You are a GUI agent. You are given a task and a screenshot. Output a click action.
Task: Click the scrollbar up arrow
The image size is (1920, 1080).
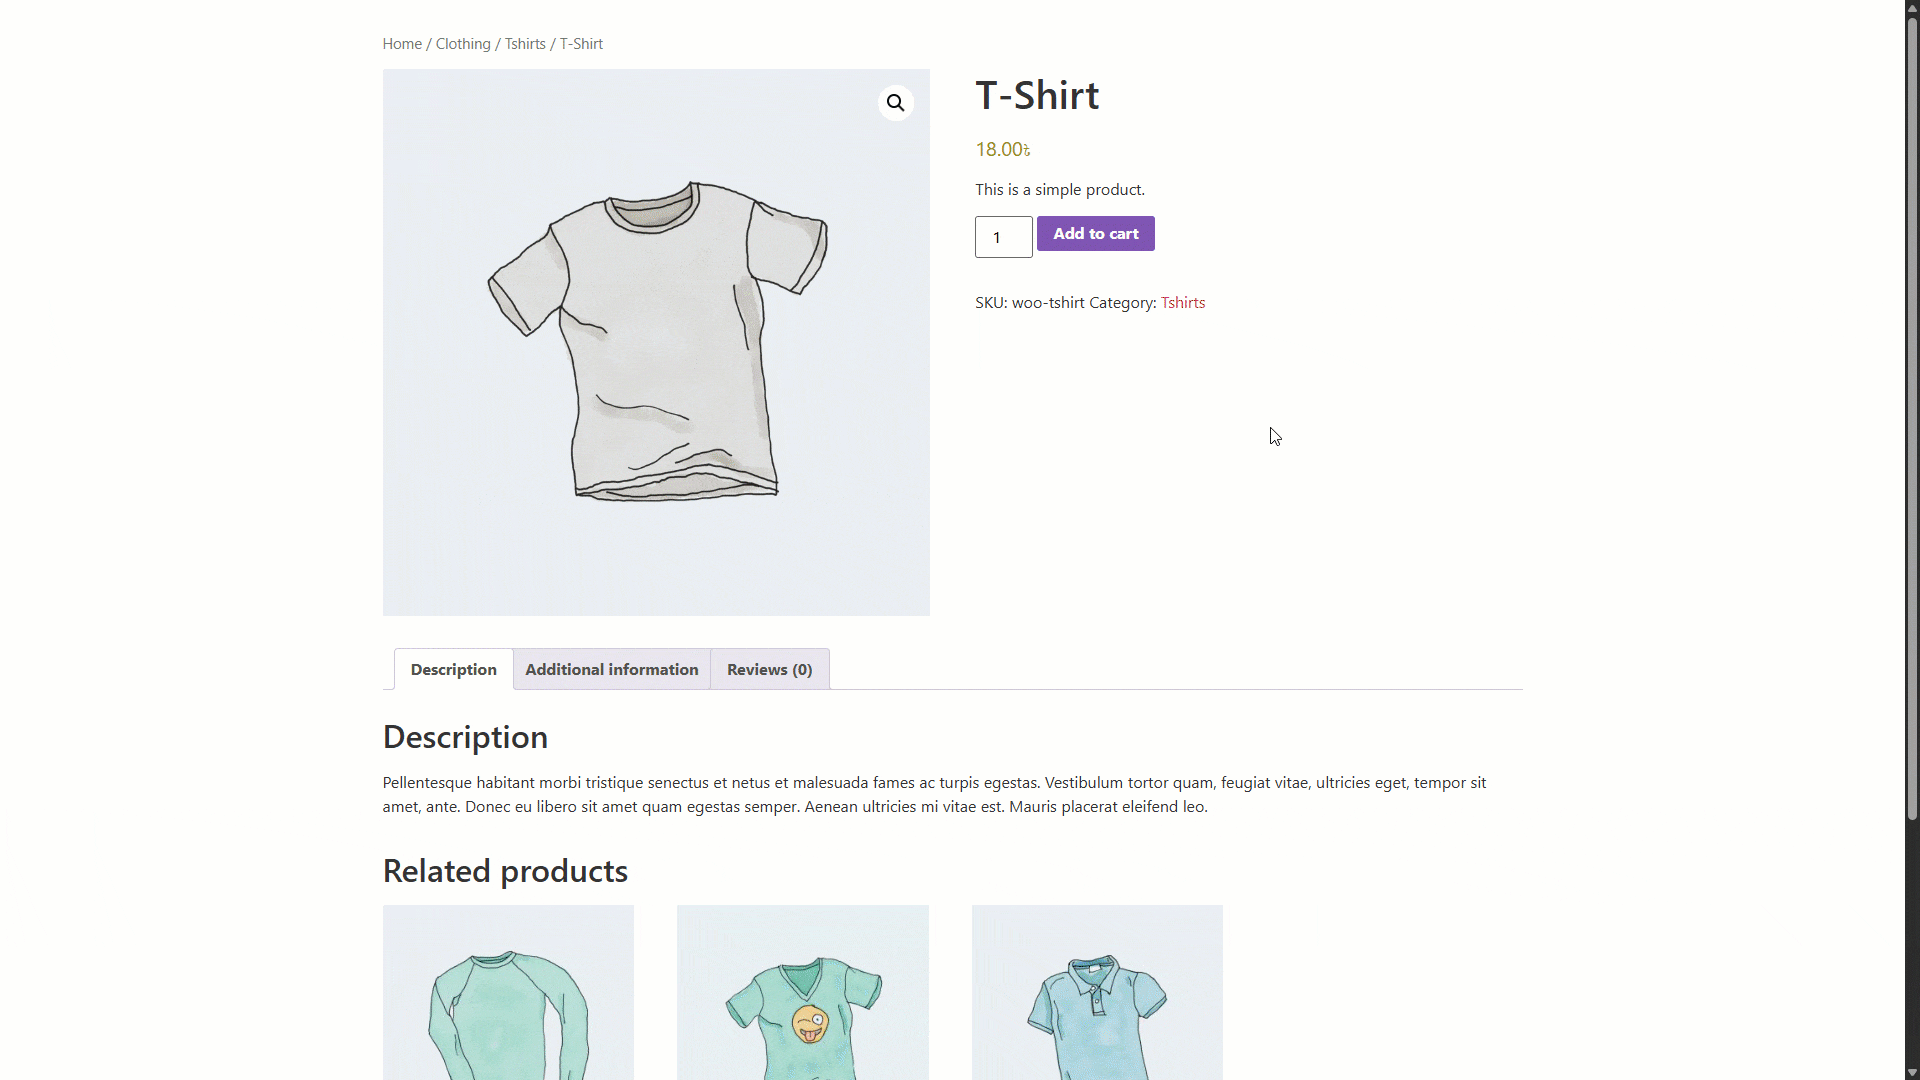click(1912, 7)
